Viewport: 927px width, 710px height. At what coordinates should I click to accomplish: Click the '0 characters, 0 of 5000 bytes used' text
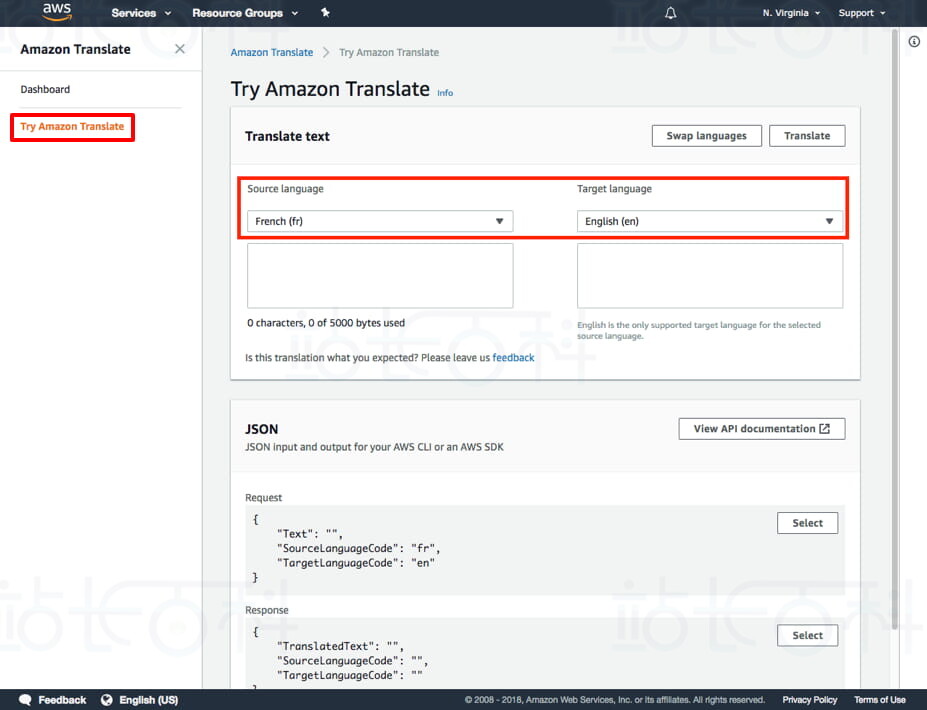(x=326, y=323)
